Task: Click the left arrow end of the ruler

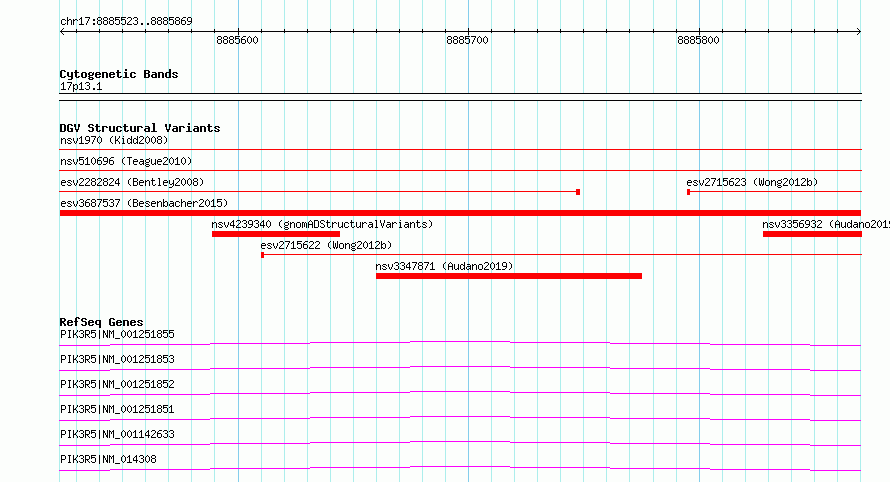Action: pyautogui.click(x=62, y=32)
